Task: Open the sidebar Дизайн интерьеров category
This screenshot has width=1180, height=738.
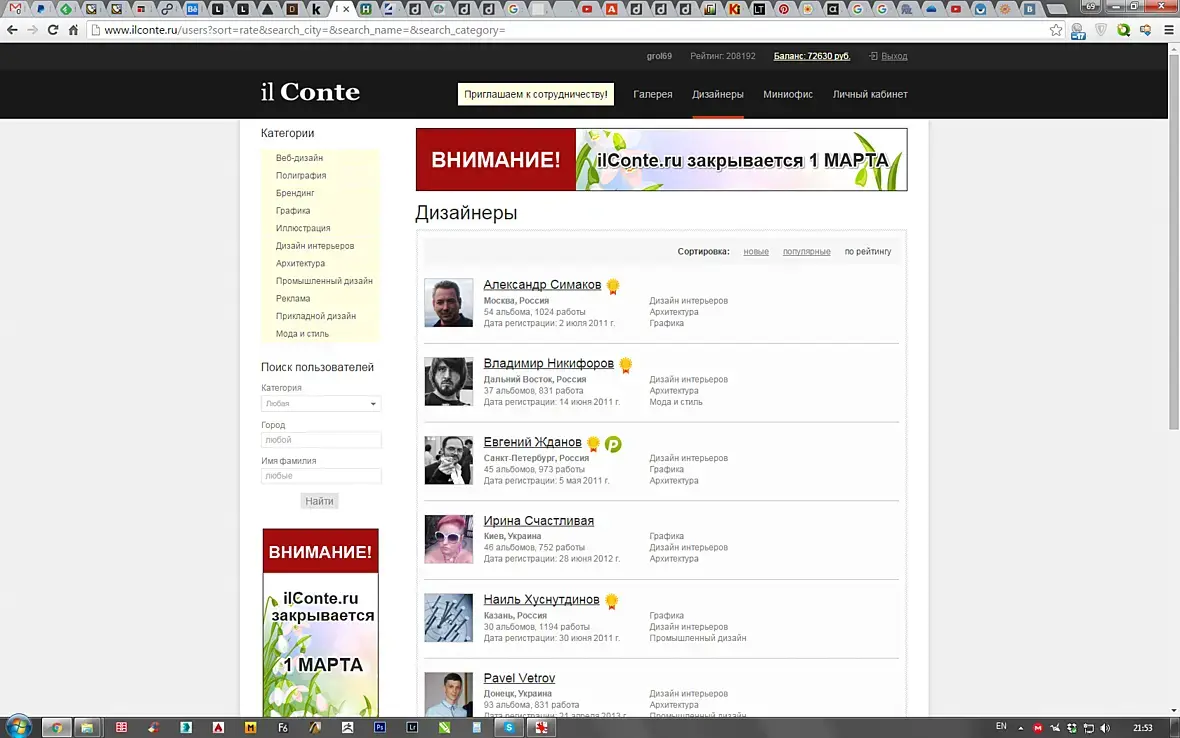Action: tap(315, 246)
